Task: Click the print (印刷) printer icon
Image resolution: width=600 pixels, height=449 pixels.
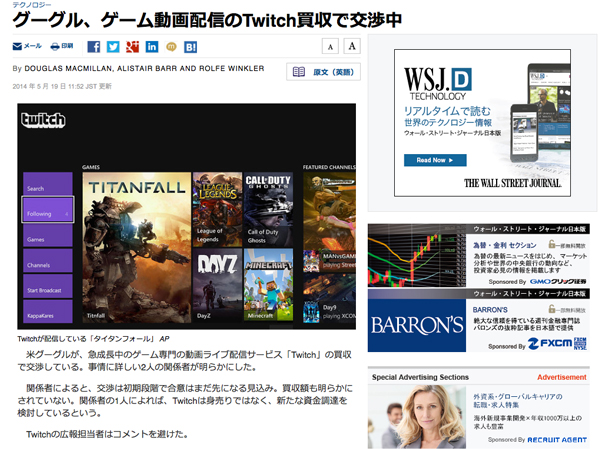Action: (x=54, y=46)
